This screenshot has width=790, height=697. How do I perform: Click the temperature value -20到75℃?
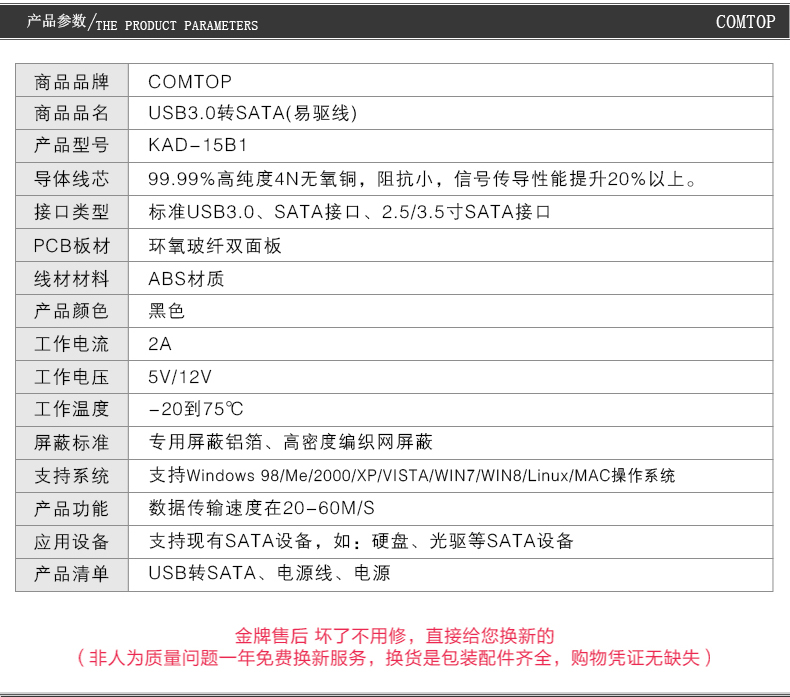tap(196, 409)
